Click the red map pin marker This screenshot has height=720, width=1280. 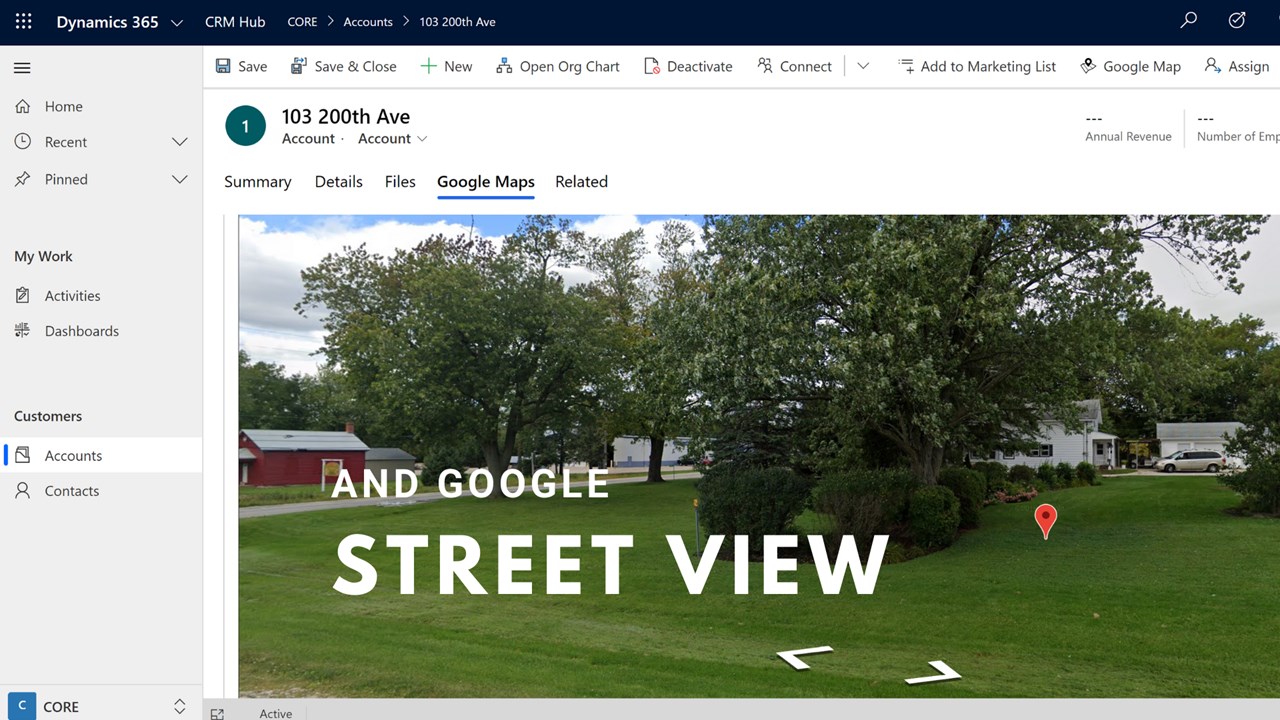pos(1045,521)
